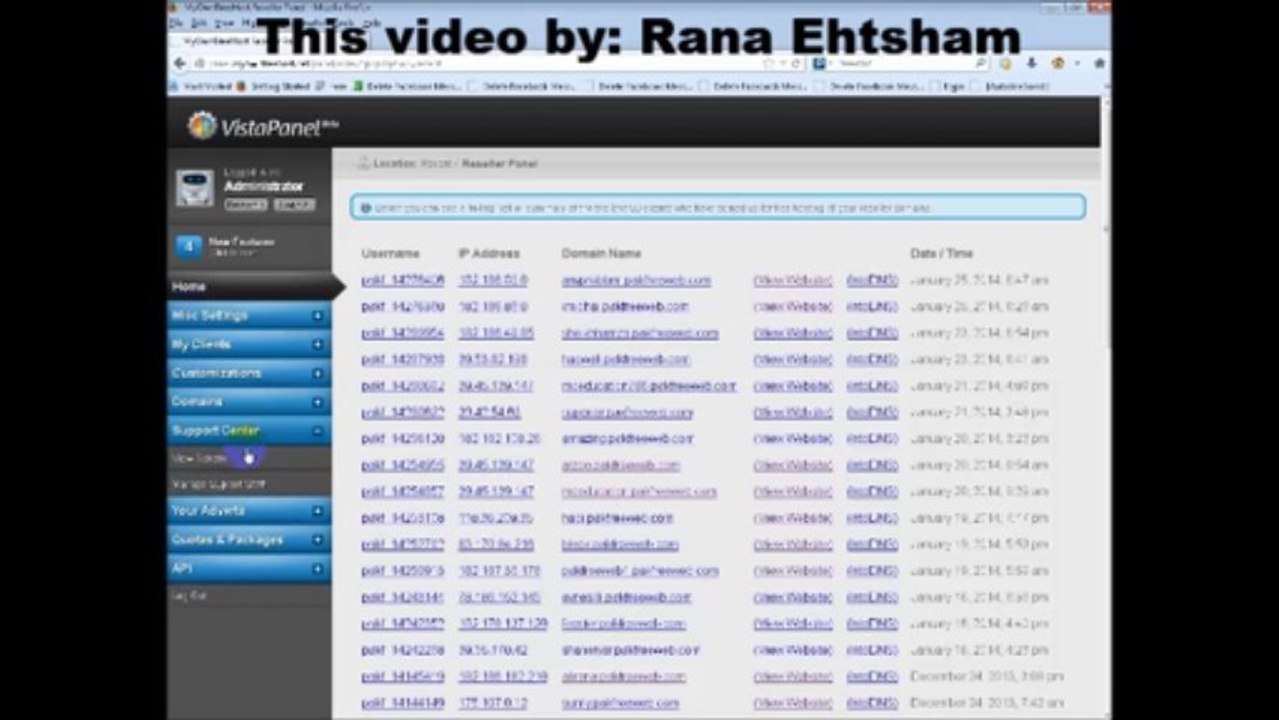Click View Website in pokf_14242258 row

click(793, 650)
